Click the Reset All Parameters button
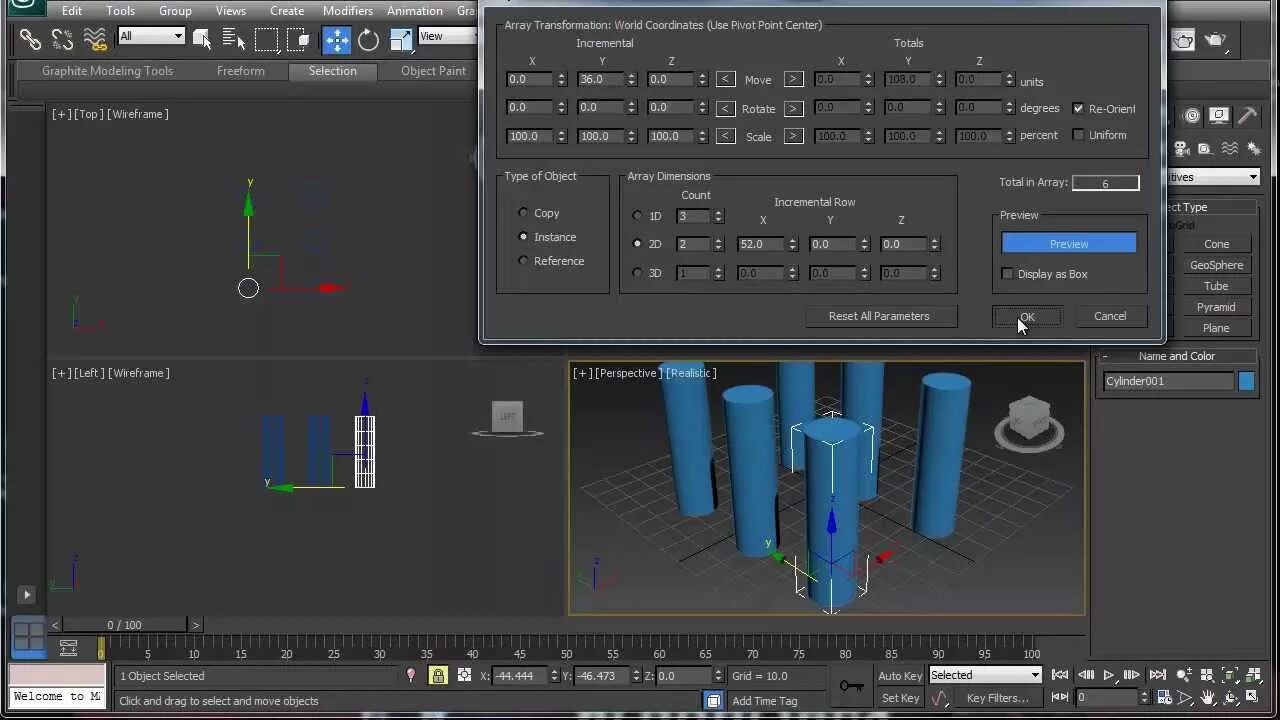Image resolution: width=1280 pixels, height=720 pixels. pyautogui.click(x=879, y=316)
